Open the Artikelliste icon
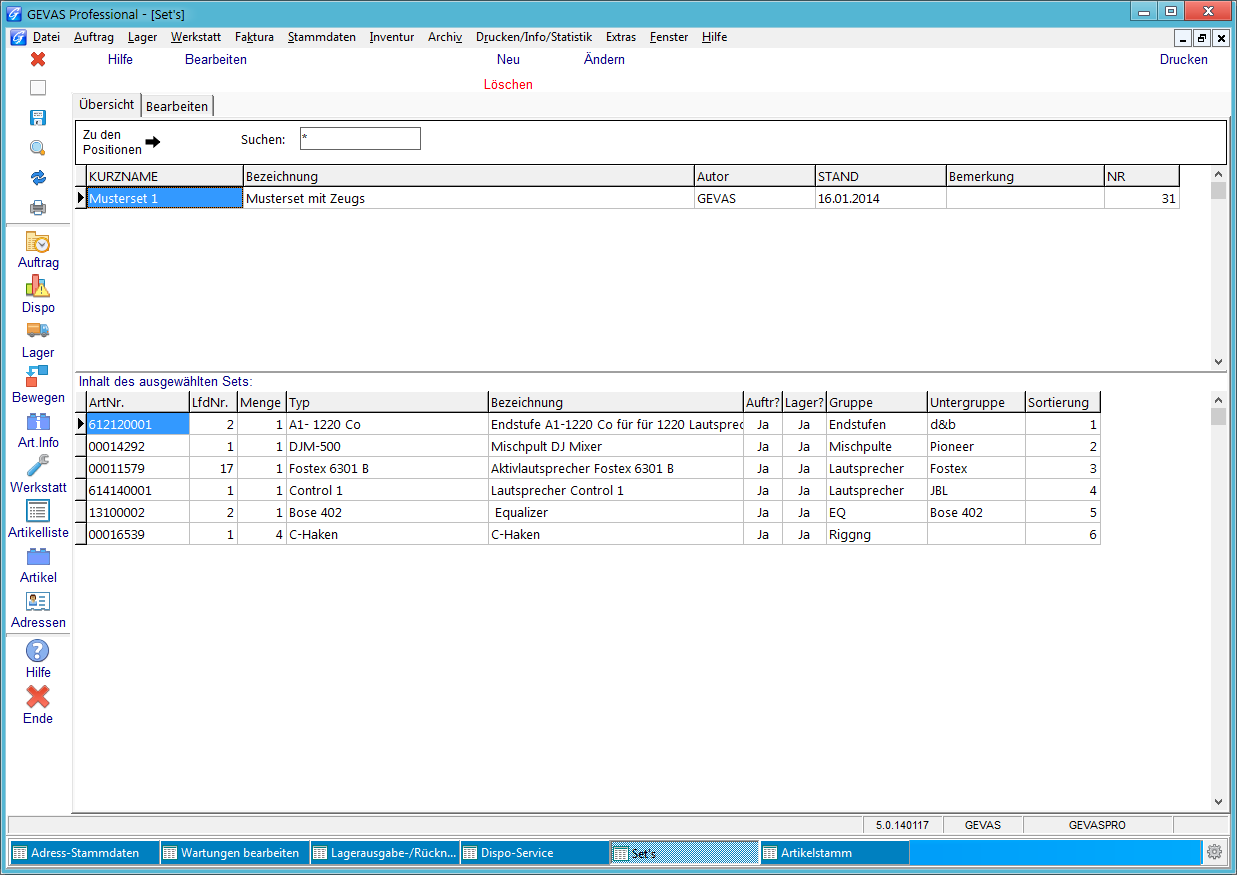Viewport: 1237px width, 875px height. click(x=38, y=511)
